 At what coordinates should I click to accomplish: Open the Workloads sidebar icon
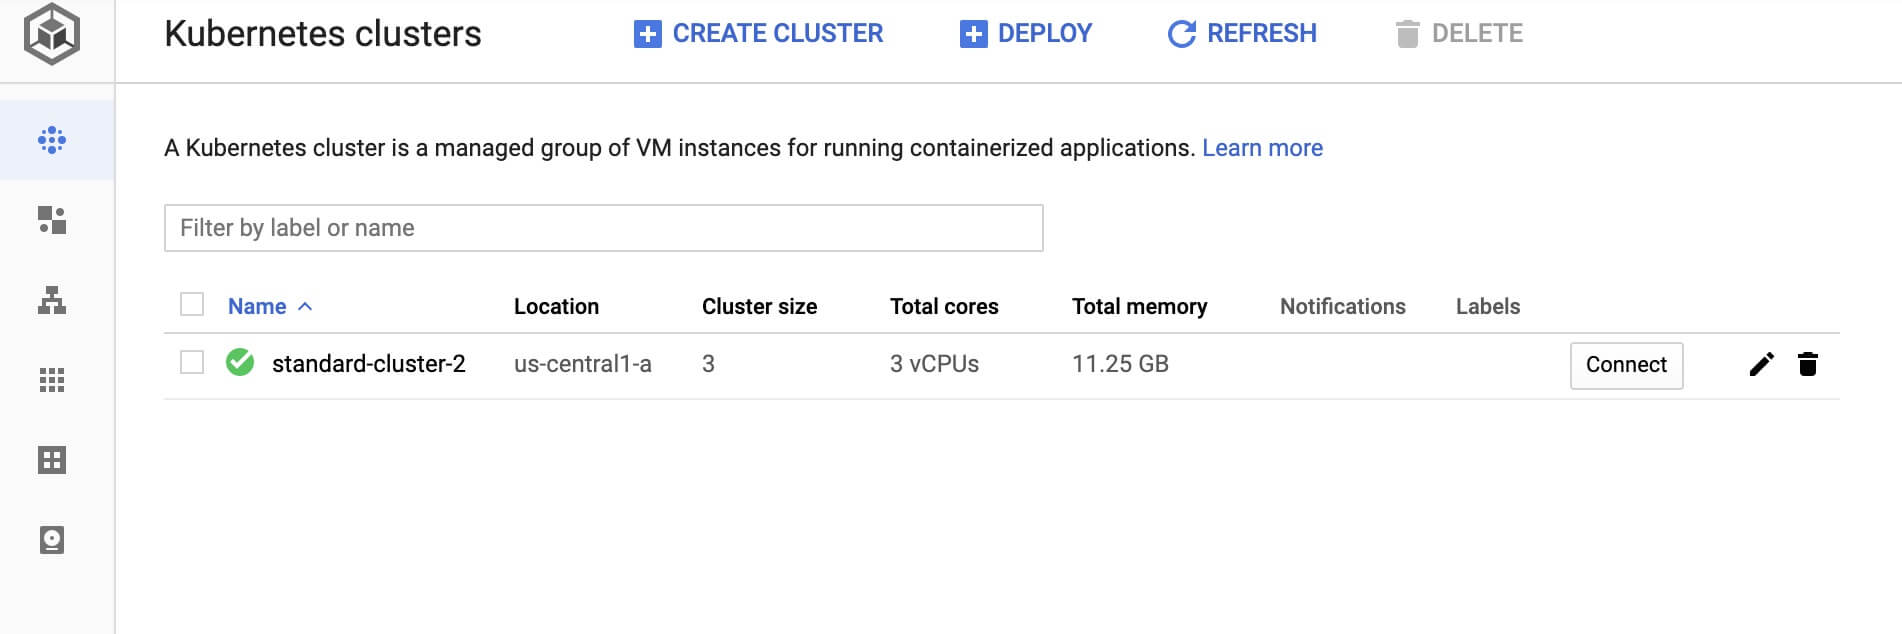(52, 220)
